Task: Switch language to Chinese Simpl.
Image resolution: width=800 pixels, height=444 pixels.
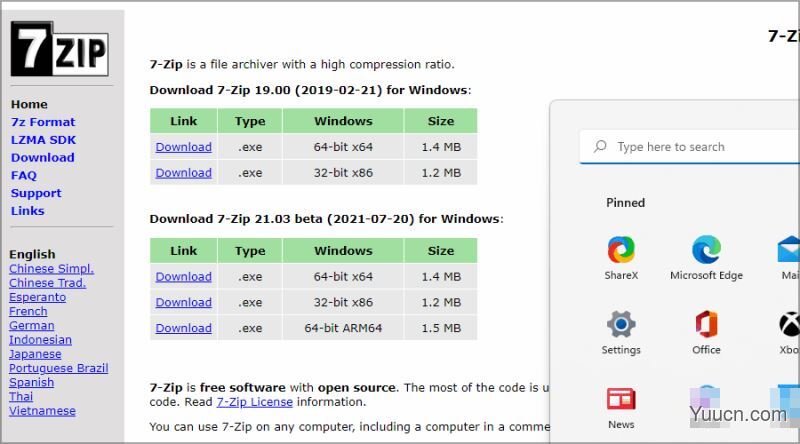Action: (52, 268)
